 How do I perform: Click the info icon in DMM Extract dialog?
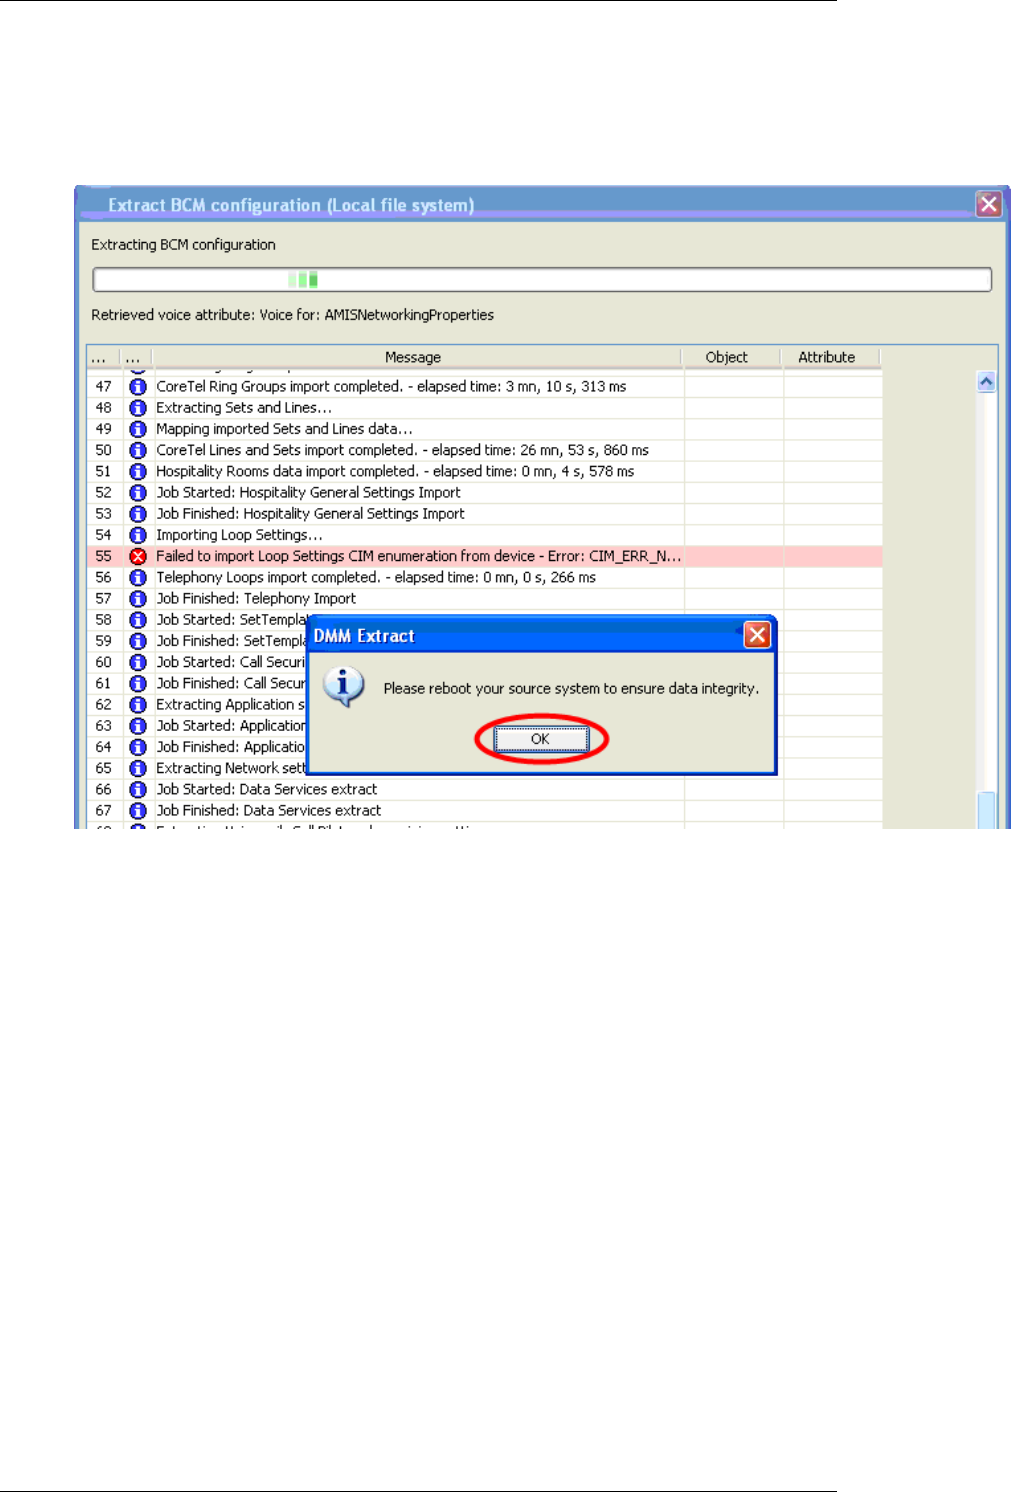click(343, 687)
